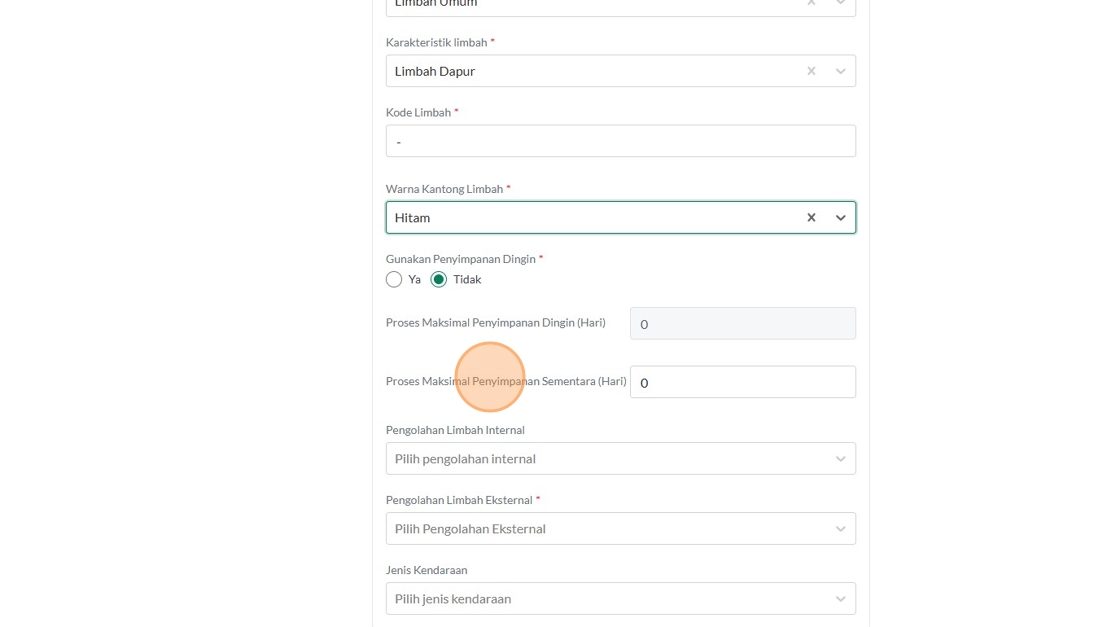Expand the Jenis Kendaraan dropdown
The height and width of the screenshot is (627, 1120).
pyautogui.click(x=840, y=599)
